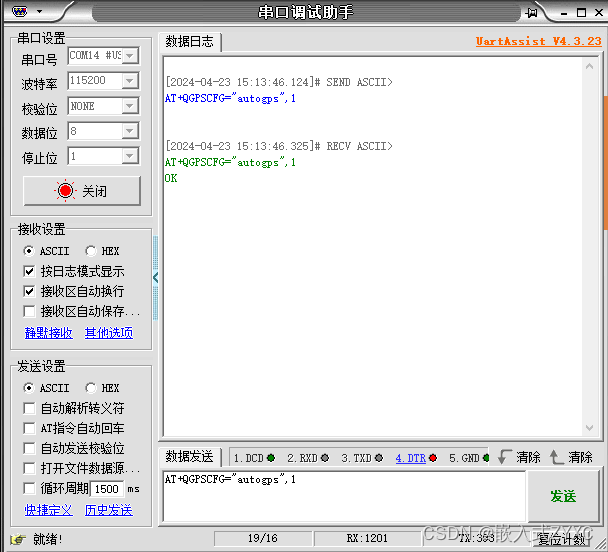The height and width of the screenshot is (552, 608).
Task: Click the log scrollbar down arrow
Action: point(589,428)
